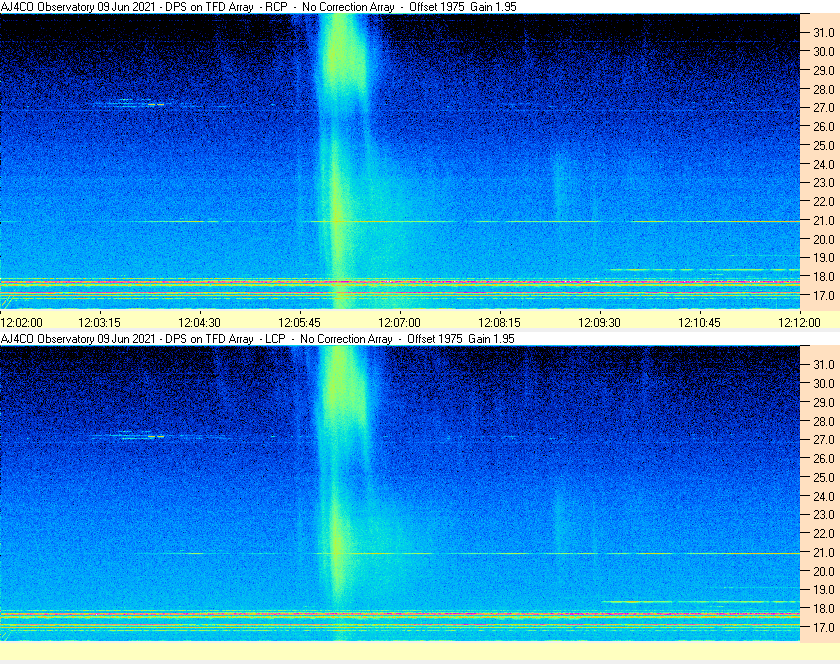
Task: Click 25.0 on the RCP frequency axis
Action: point(824,146)
